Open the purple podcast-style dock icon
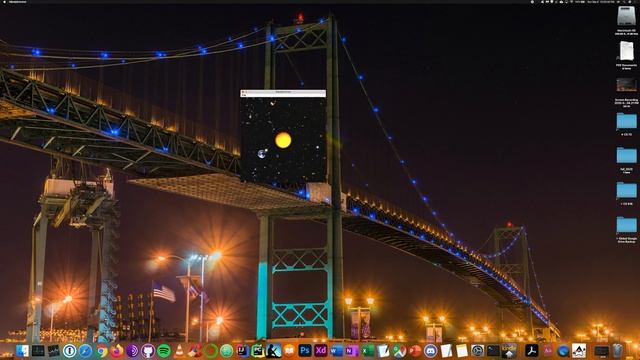The height and width of the screenshot is (360, 640). pyautogui.click(x=132, y=351)
